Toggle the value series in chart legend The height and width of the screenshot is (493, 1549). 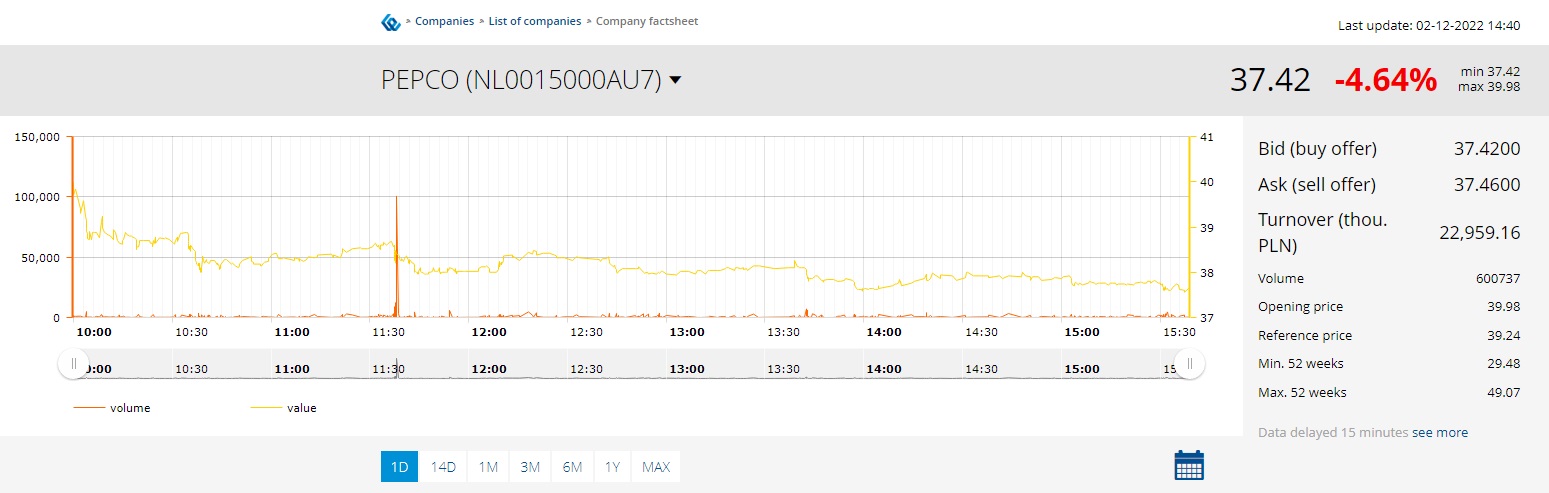coord(283,408)
